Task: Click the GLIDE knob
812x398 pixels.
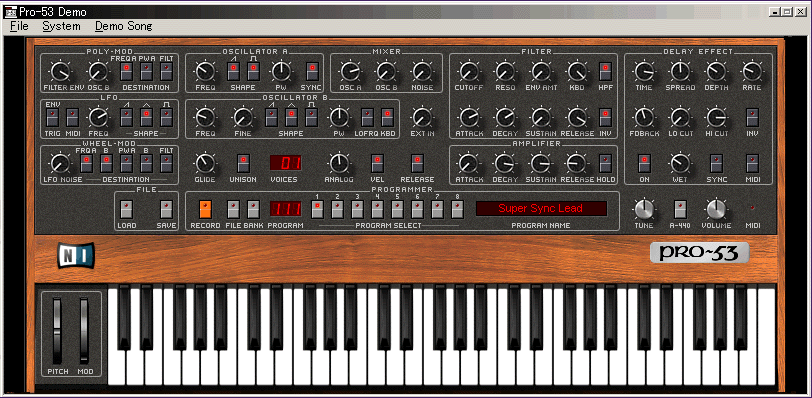Action: coord(205,163)
